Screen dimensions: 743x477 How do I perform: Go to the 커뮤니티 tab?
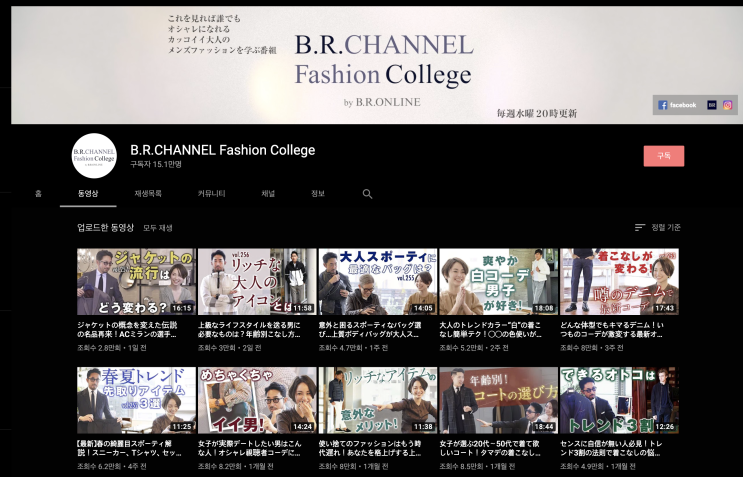tap(211, 193)
